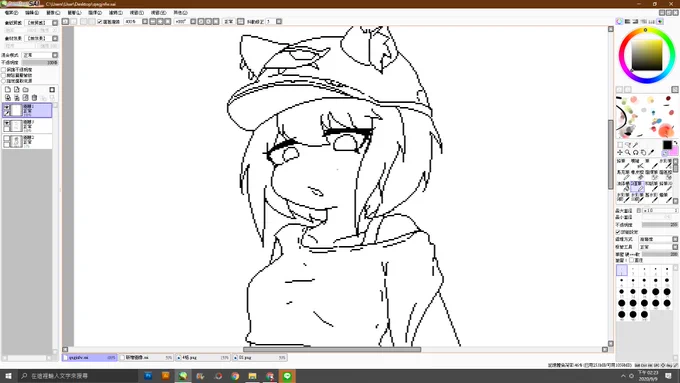Click the black foreground color swatch

[x=667, y=145]
